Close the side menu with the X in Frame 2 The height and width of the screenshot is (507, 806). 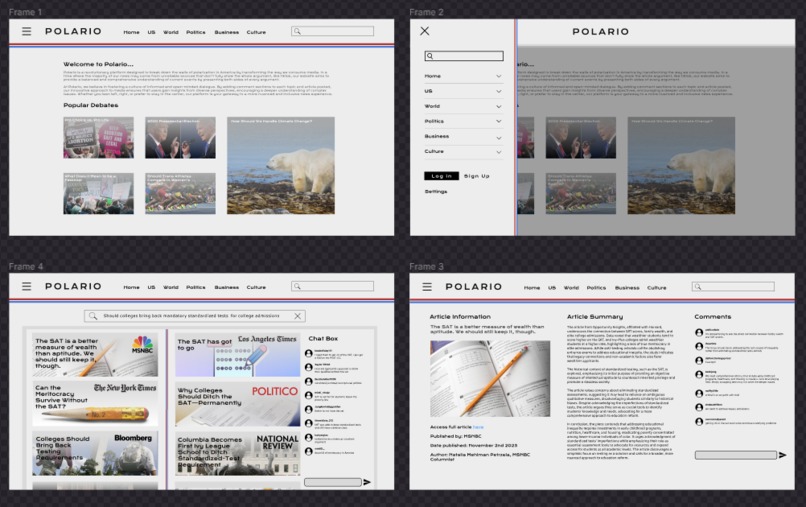coord(425,31)
